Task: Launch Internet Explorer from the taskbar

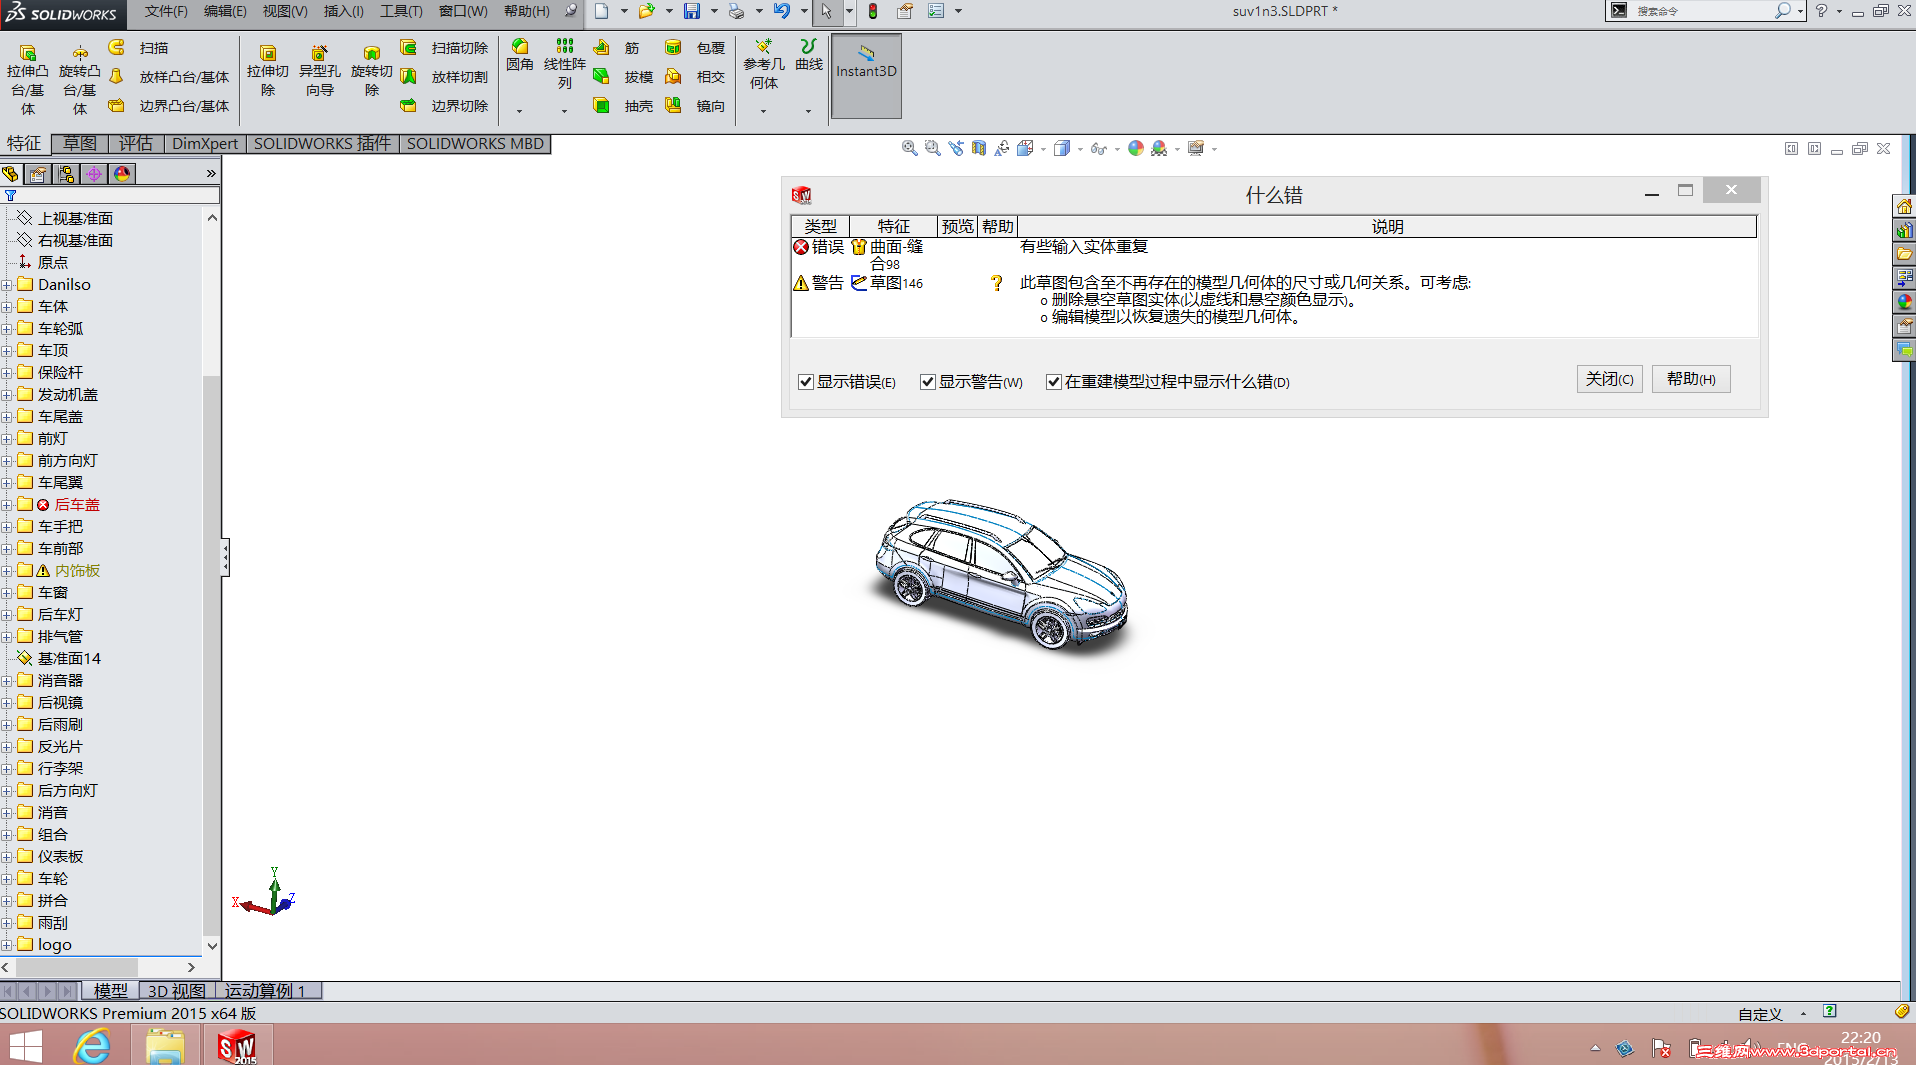Action: pos(93,1046)
